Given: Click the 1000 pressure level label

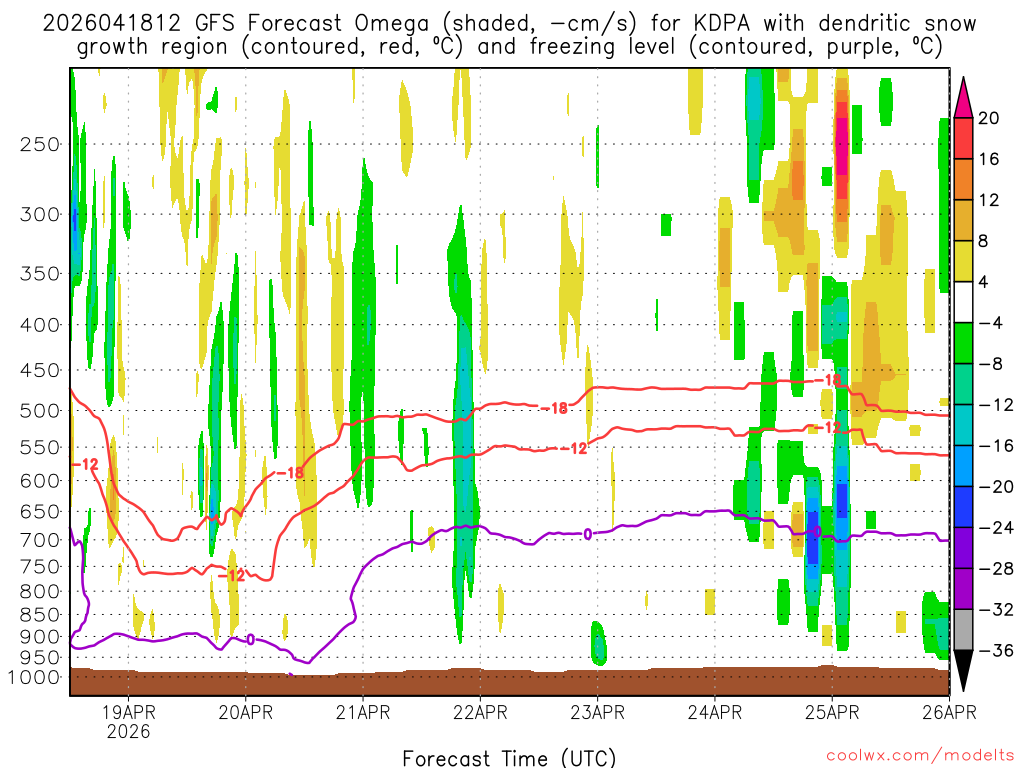Looking at the screenshot, I should tap(35, 677).
